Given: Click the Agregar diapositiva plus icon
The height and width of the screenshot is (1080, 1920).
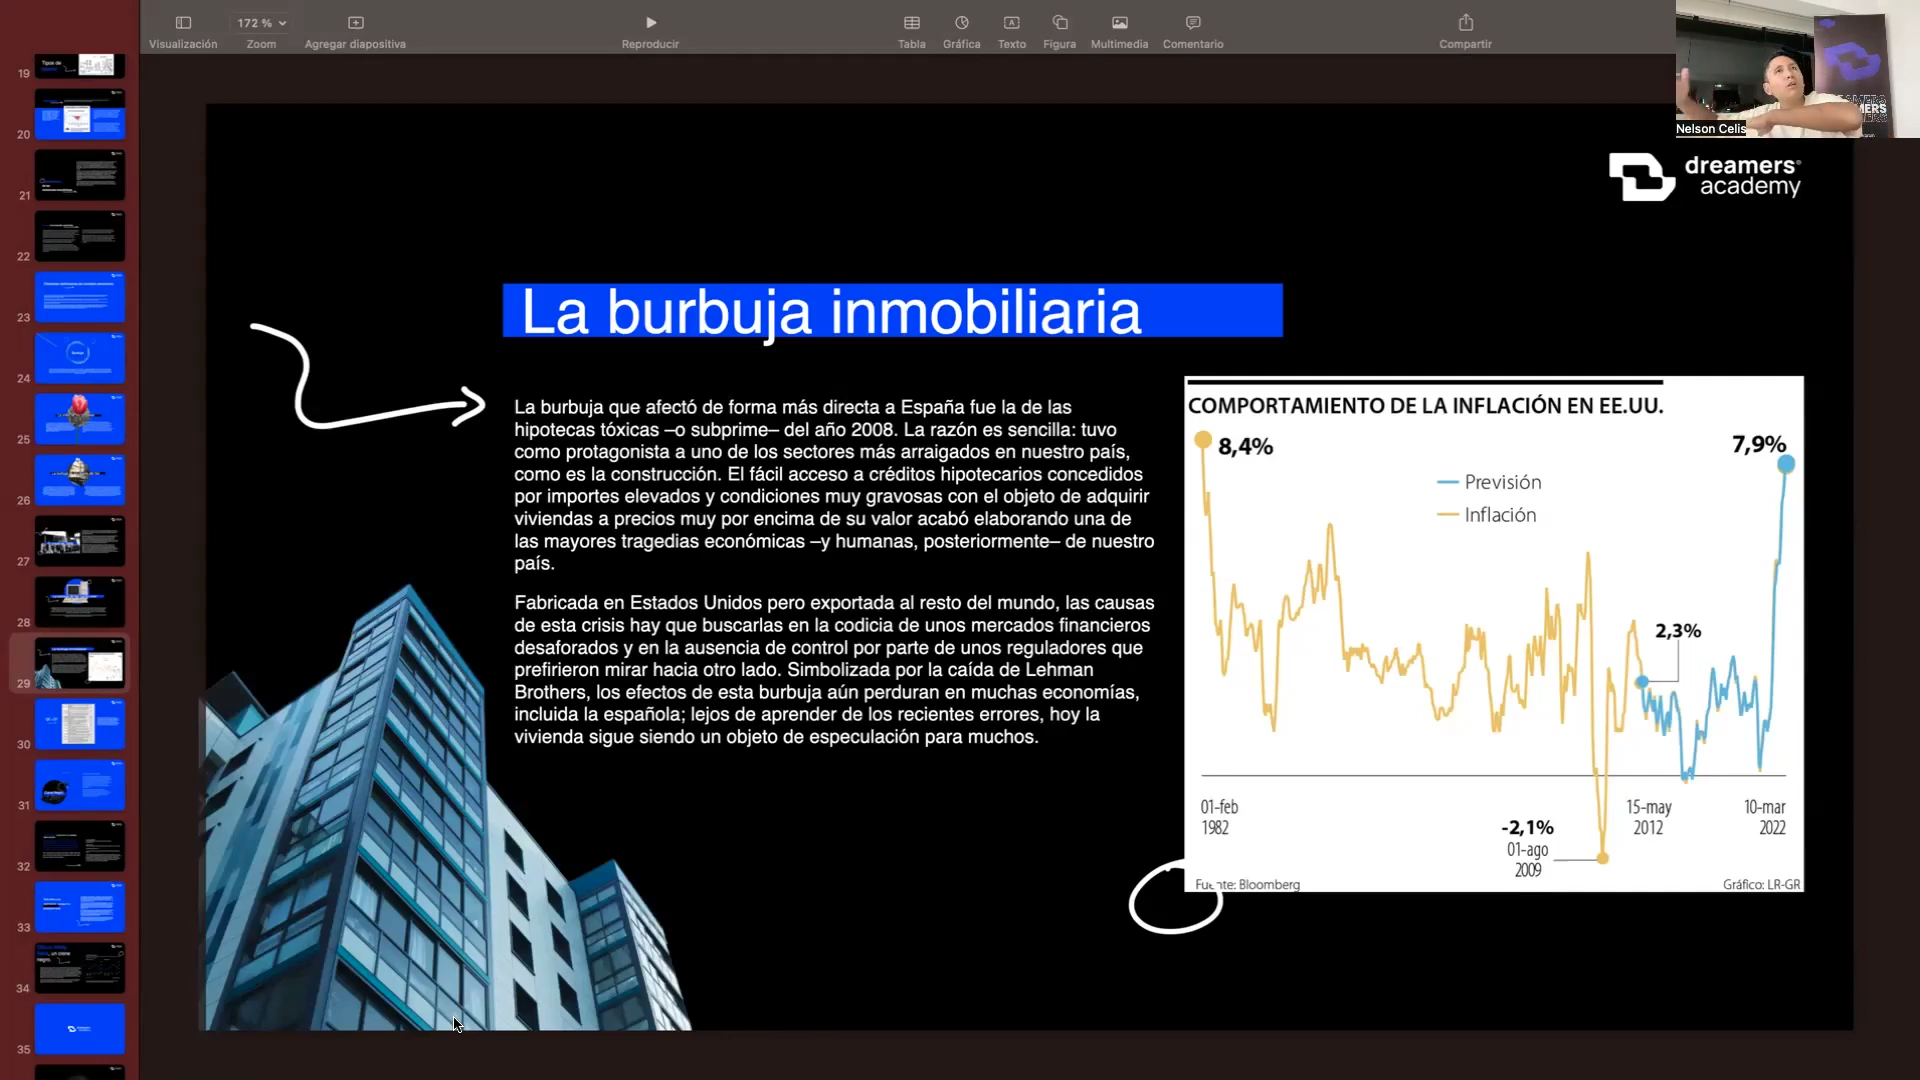Looking at the screenshot, I should coord(355,23).
